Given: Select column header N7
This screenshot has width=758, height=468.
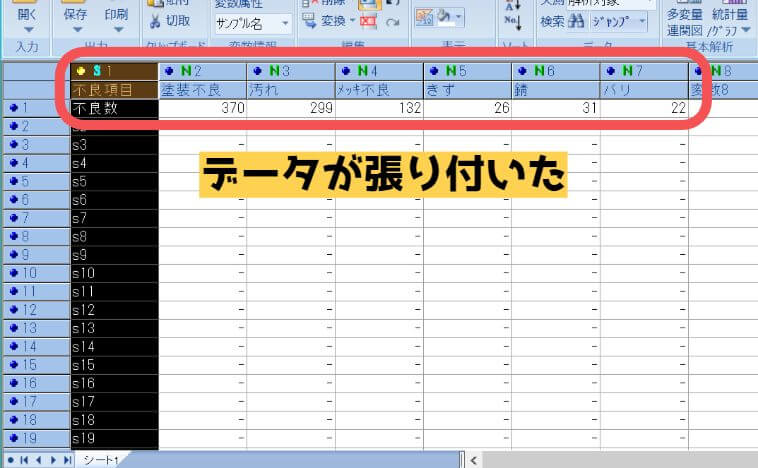Looking at the screenshot, I should 644,71.
